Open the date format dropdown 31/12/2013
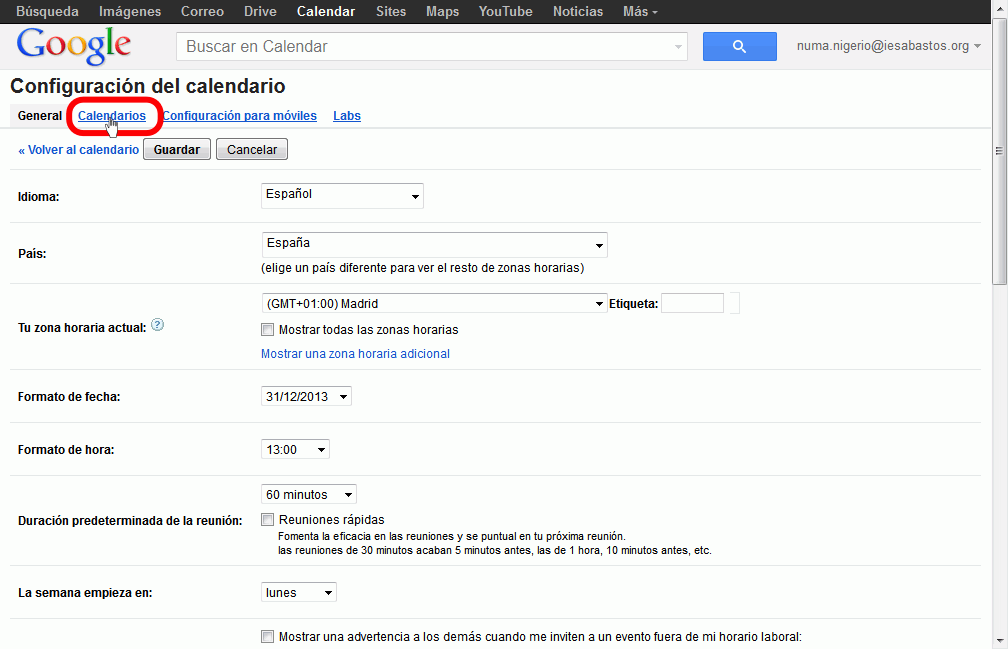 306,396
